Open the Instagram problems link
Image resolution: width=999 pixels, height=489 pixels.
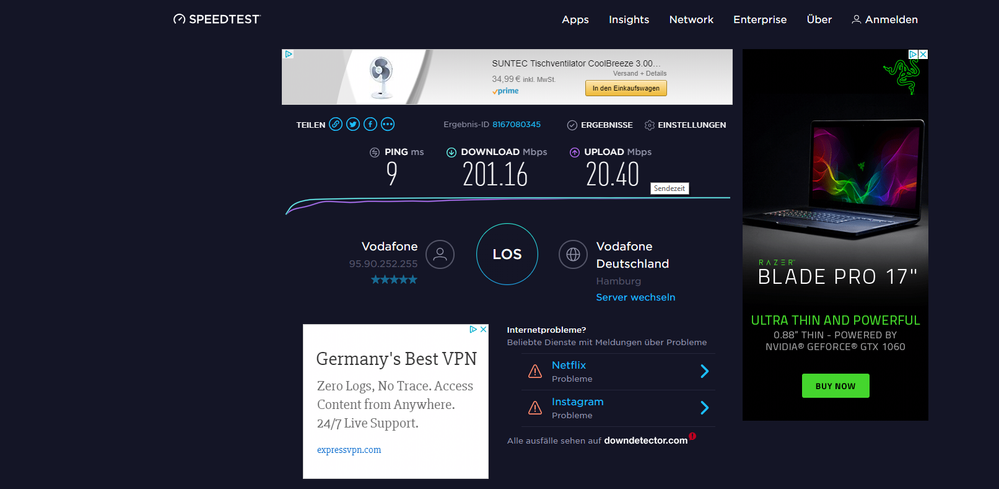(577, 402)
